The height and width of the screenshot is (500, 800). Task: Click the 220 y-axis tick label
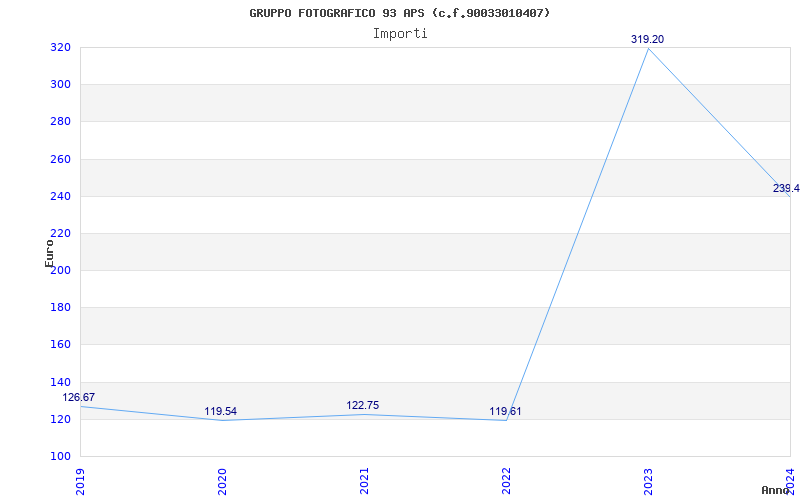[x=60, y=234]
